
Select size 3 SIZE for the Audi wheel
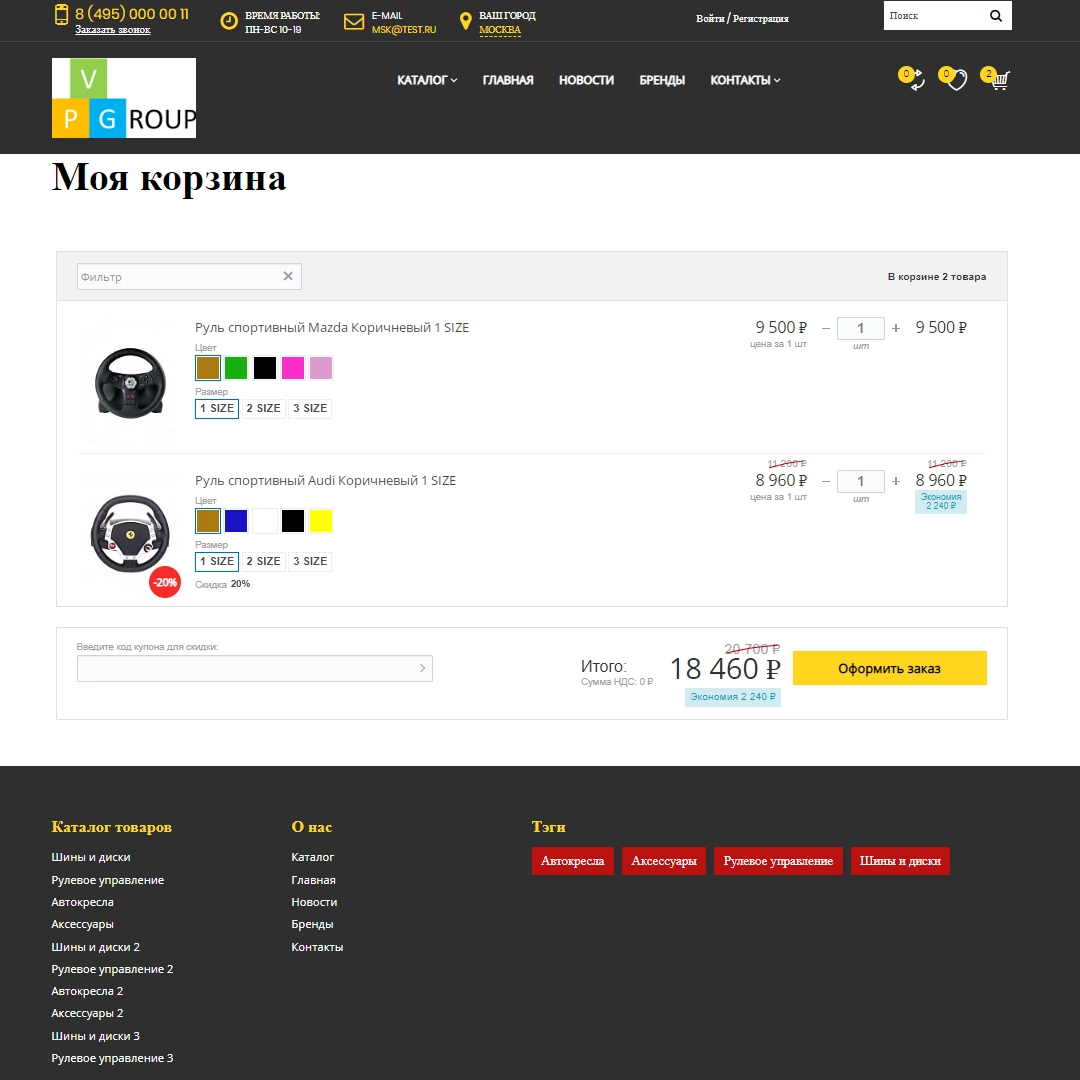click(x=309, y=561)
